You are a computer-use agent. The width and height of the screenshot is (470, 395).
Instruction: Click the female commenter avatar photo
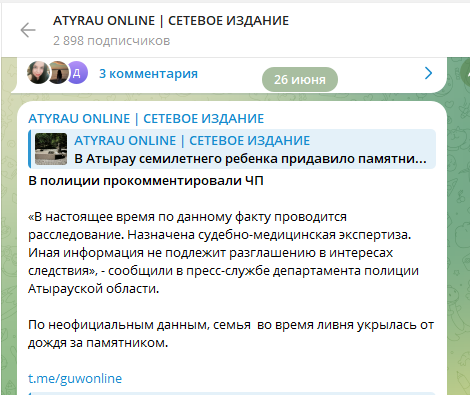pyautogui.click(x=38, y=72)
